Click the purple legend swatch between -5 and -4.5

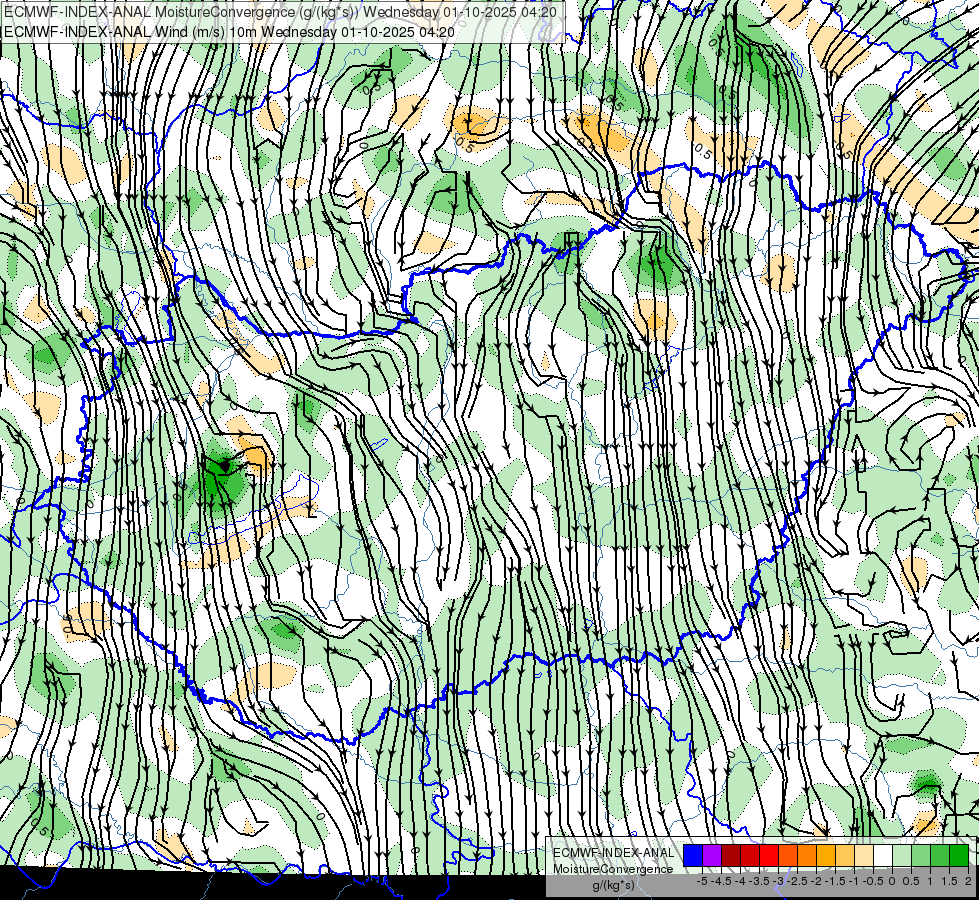click(712, 856)
